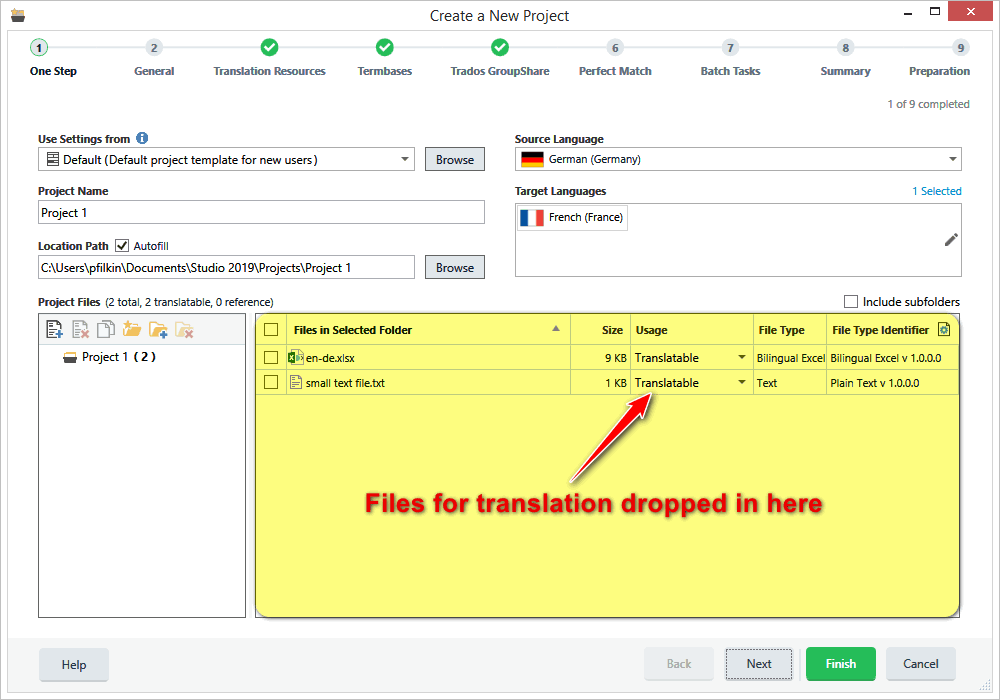Click the copy/merge files icon
1000x700 pixels.
(106, 329)
